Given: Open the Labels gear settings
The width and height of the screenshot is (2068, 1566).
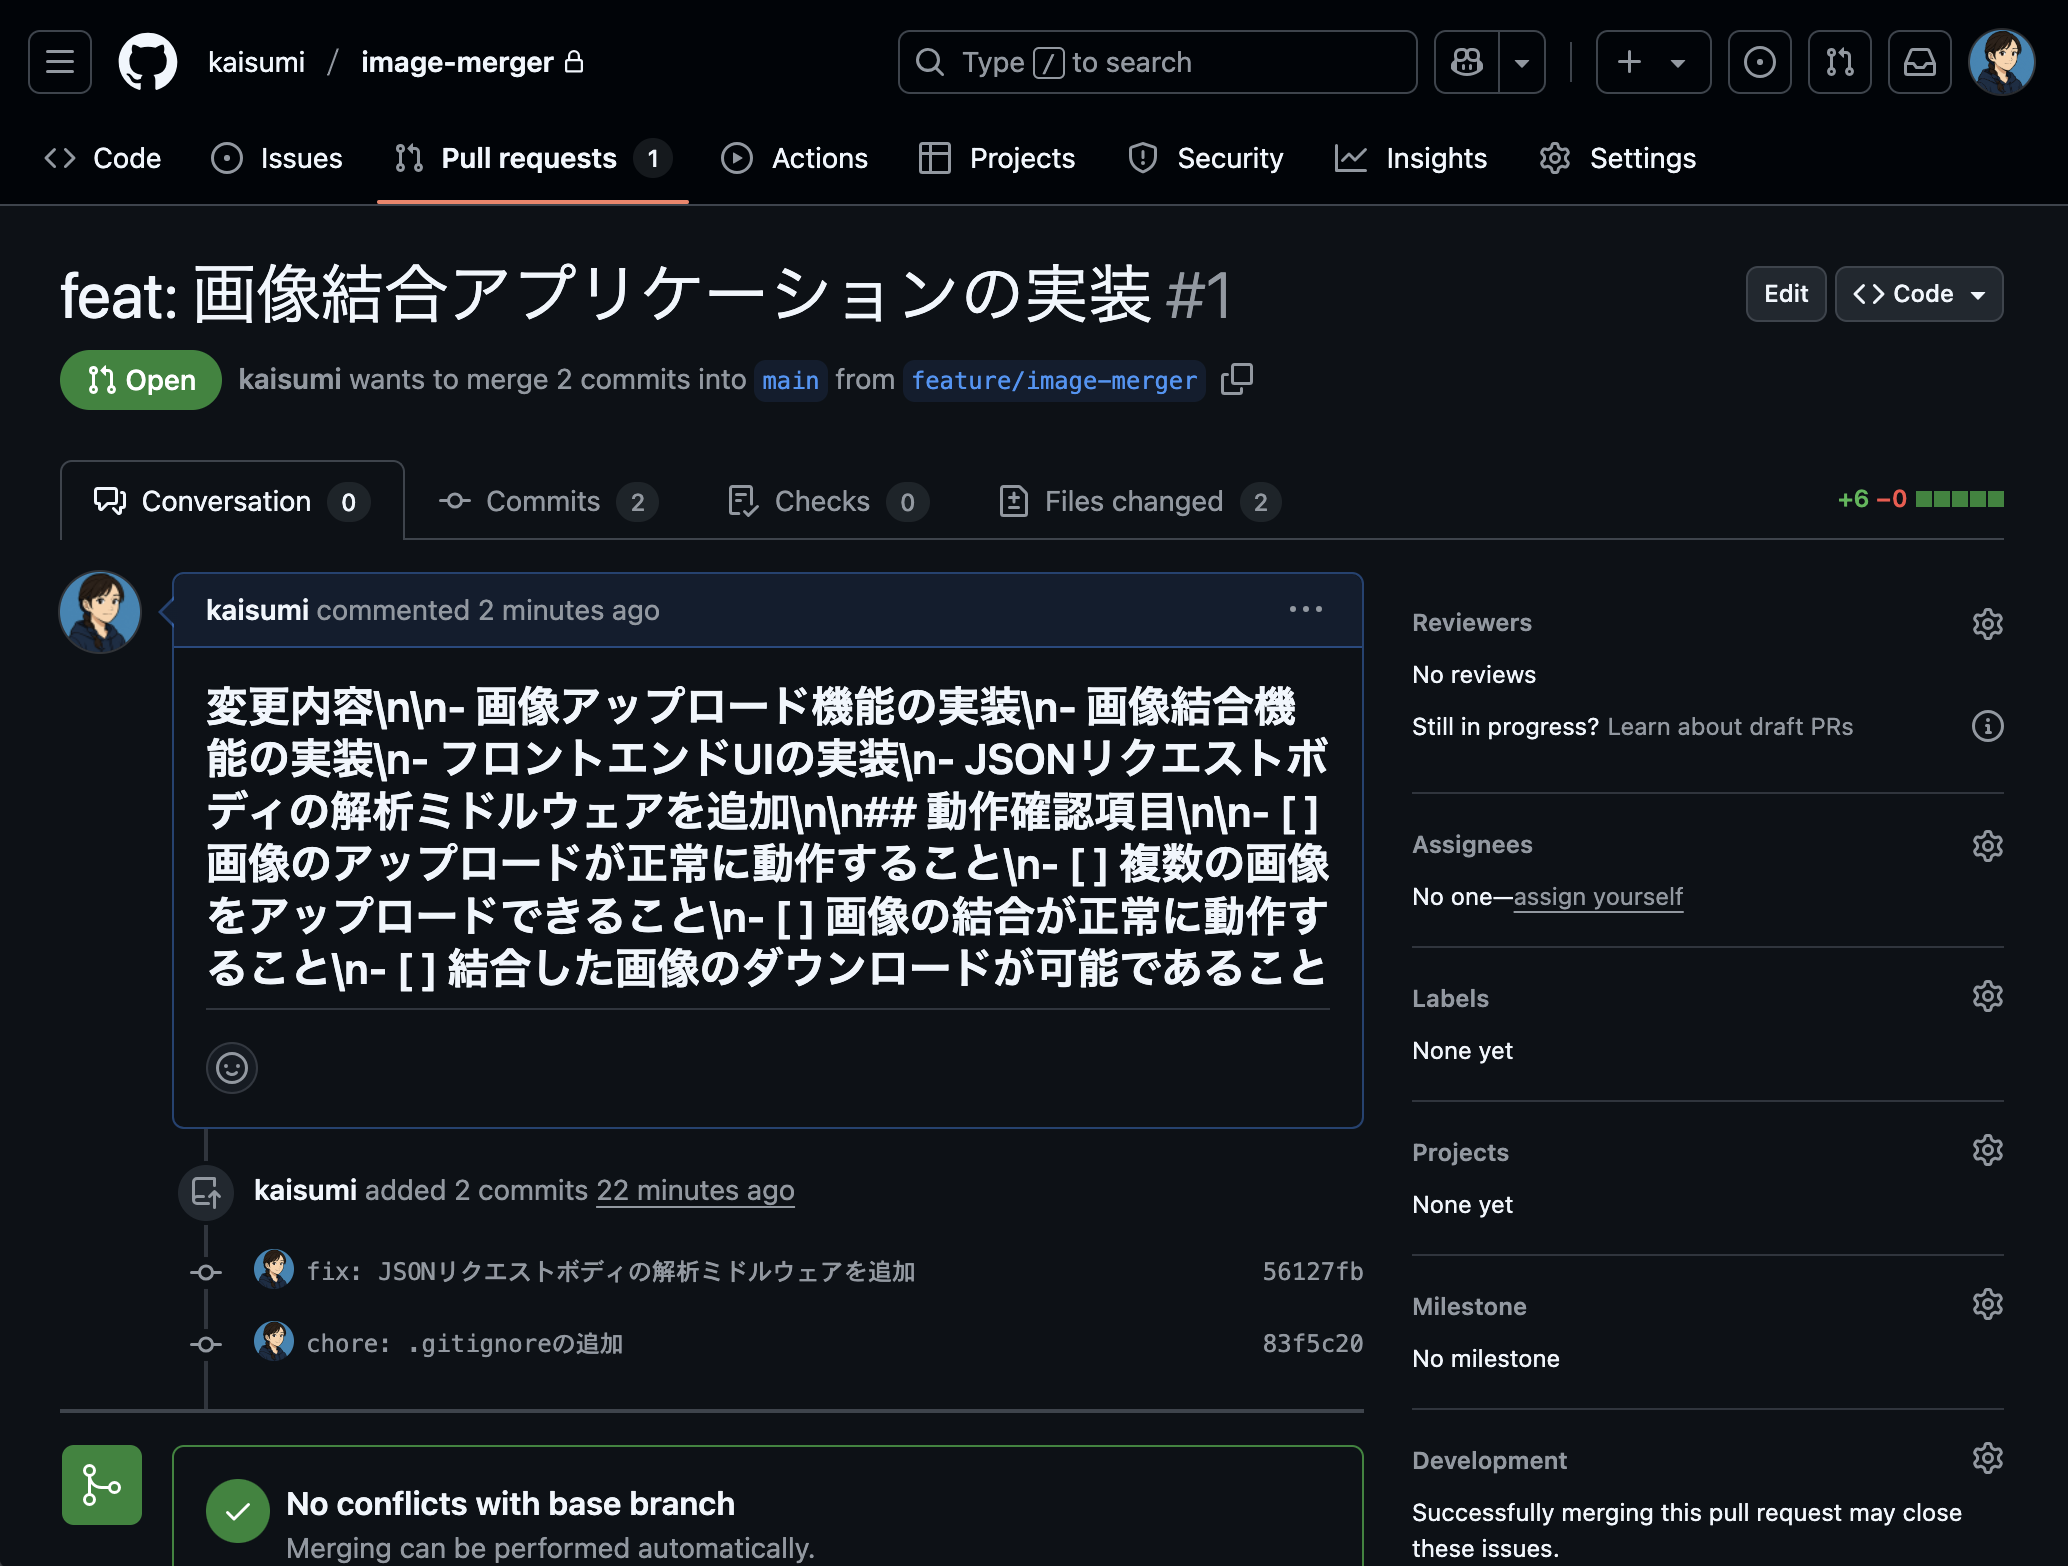Looking at the screenshot, I should pos(1987,997).
